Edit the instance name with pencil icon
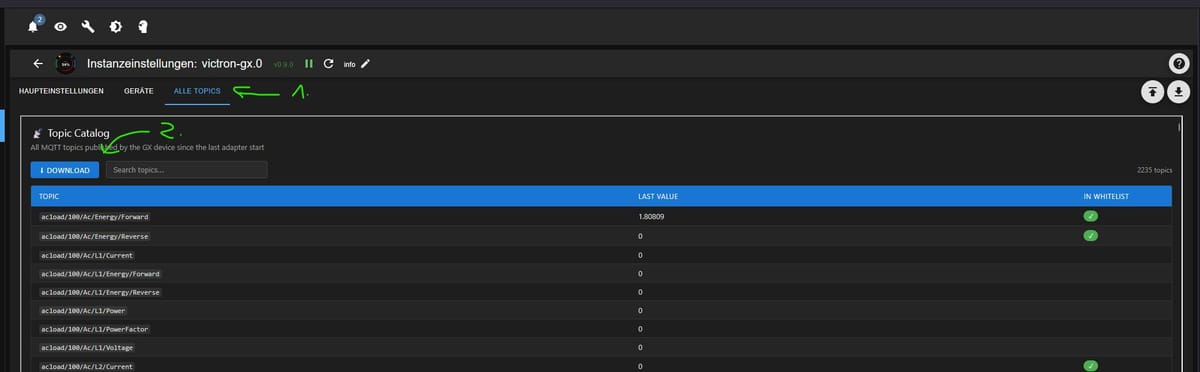The image size is (1200, 372). [365, 64]
